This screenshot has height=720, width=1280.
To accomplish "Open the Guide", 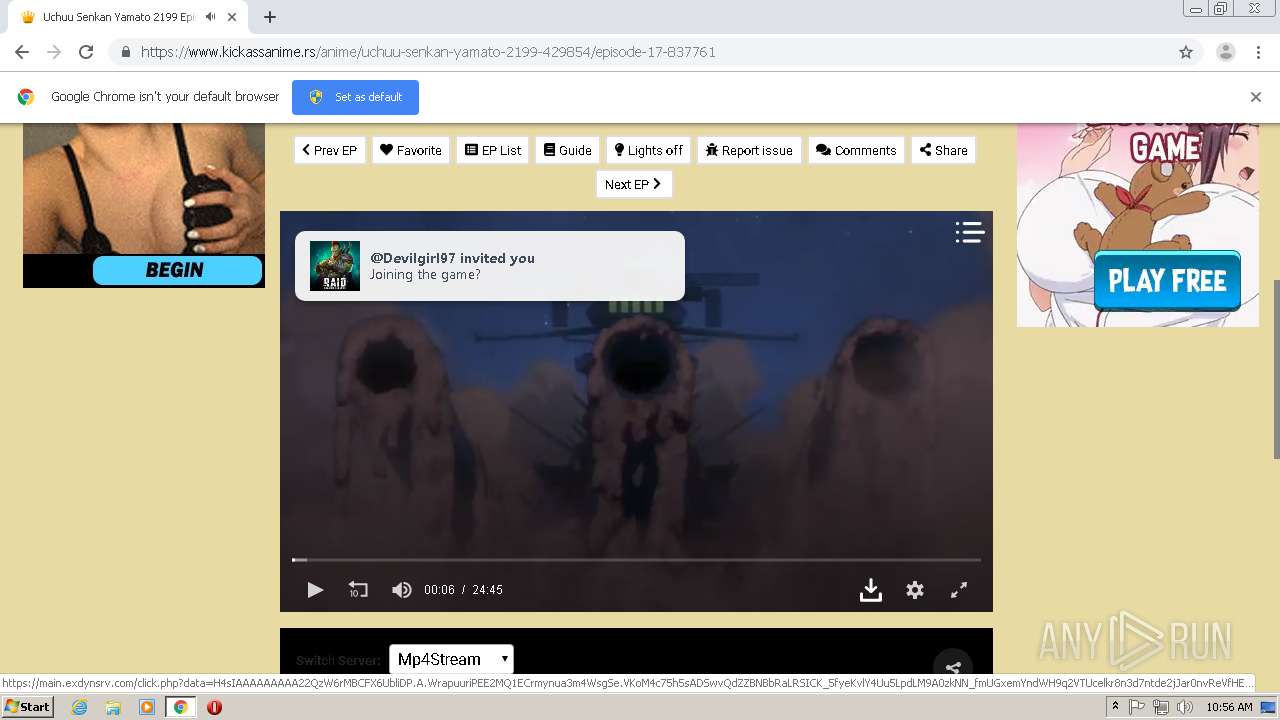I will click(x=568, y=150).
